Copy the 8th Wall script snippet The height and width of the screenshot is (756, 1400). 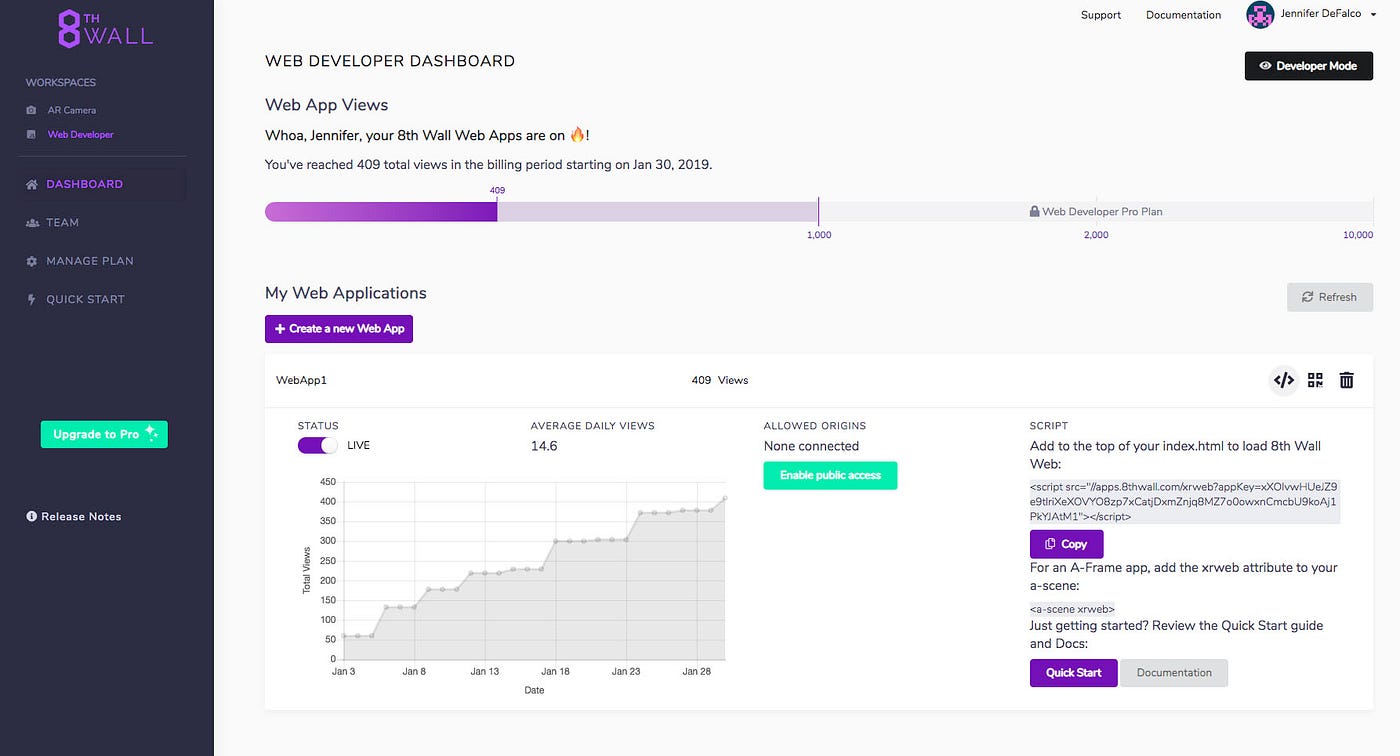point(1066,543)
